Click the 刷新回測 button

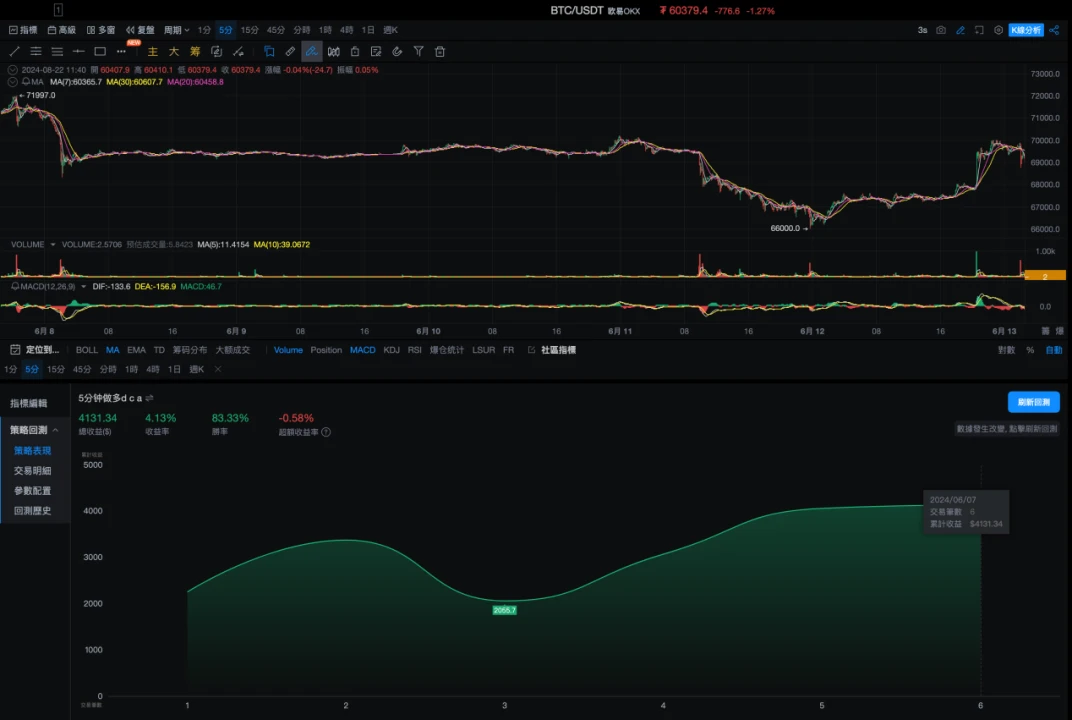tap(1033, 402)
